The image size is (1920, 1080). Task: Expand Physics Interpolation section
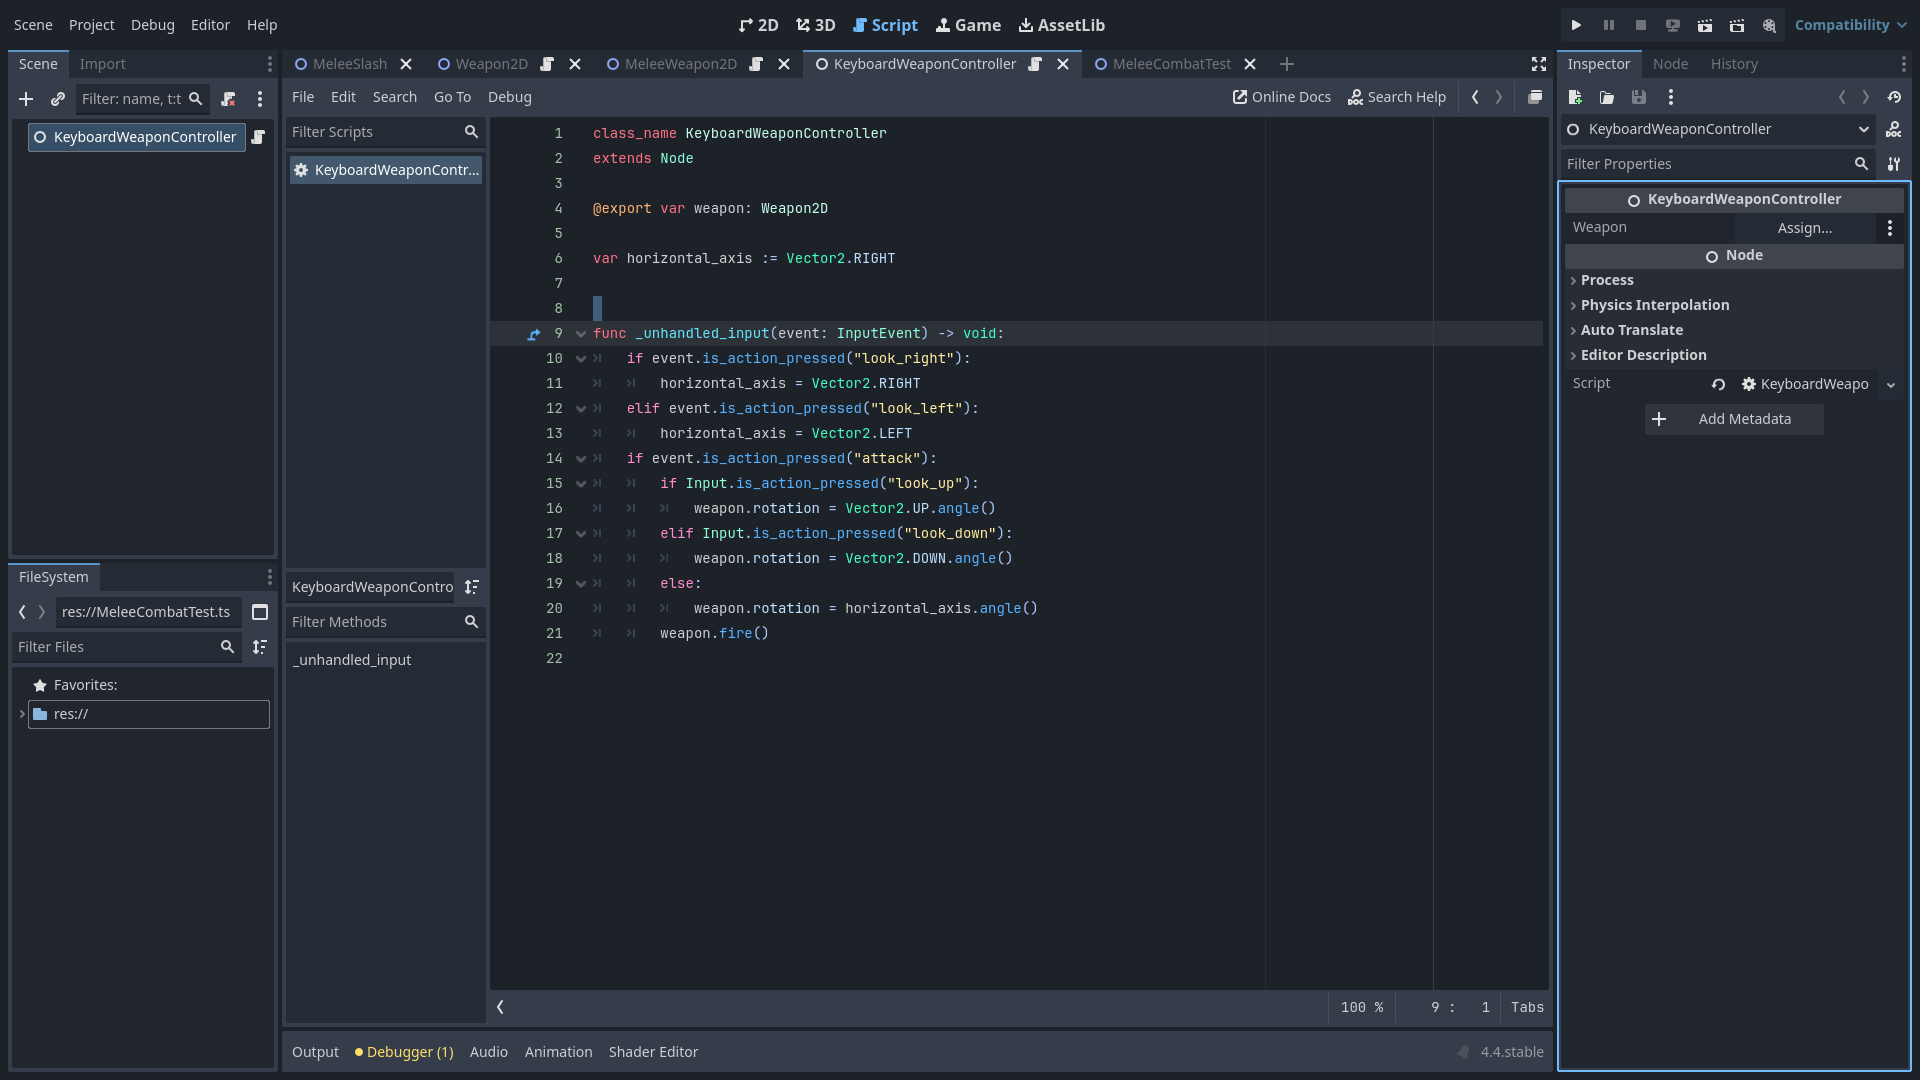pos(1654,305)
